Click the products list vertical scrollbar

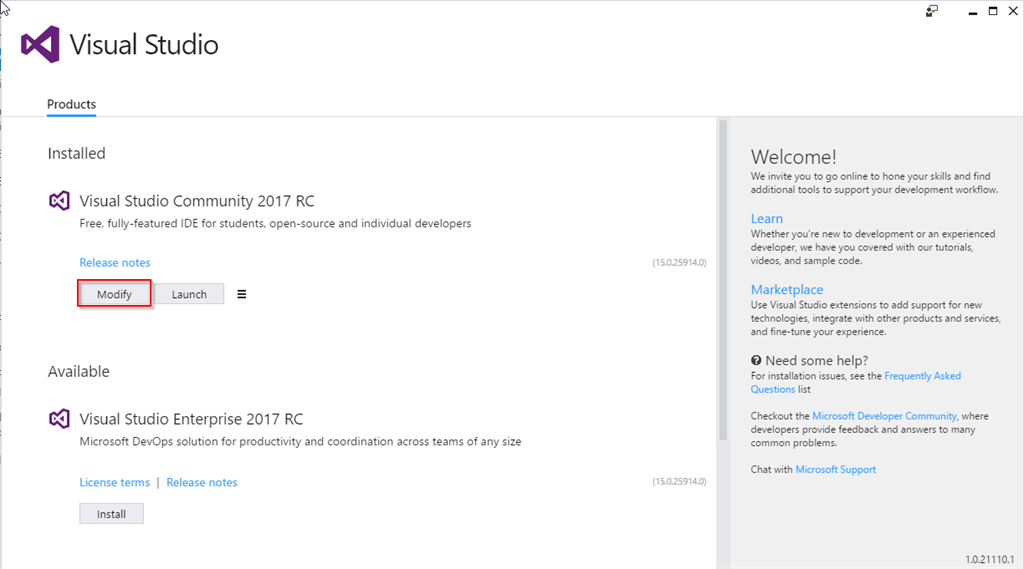(723, 280)
